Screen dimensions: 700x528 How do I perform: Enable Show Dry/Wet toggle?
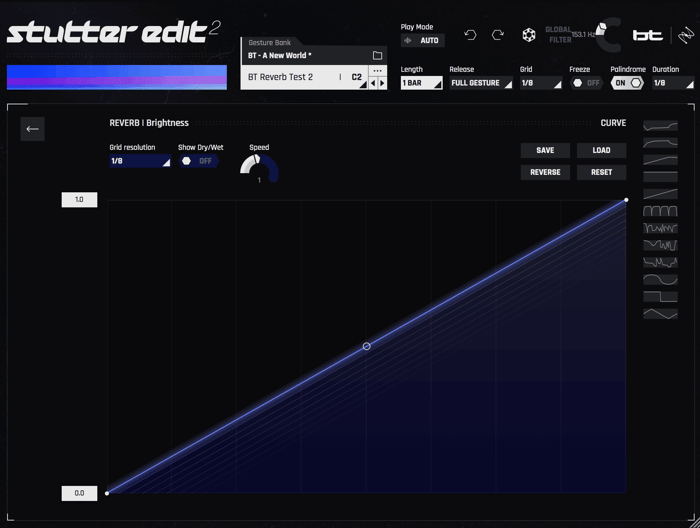click(x=199, y=161)
